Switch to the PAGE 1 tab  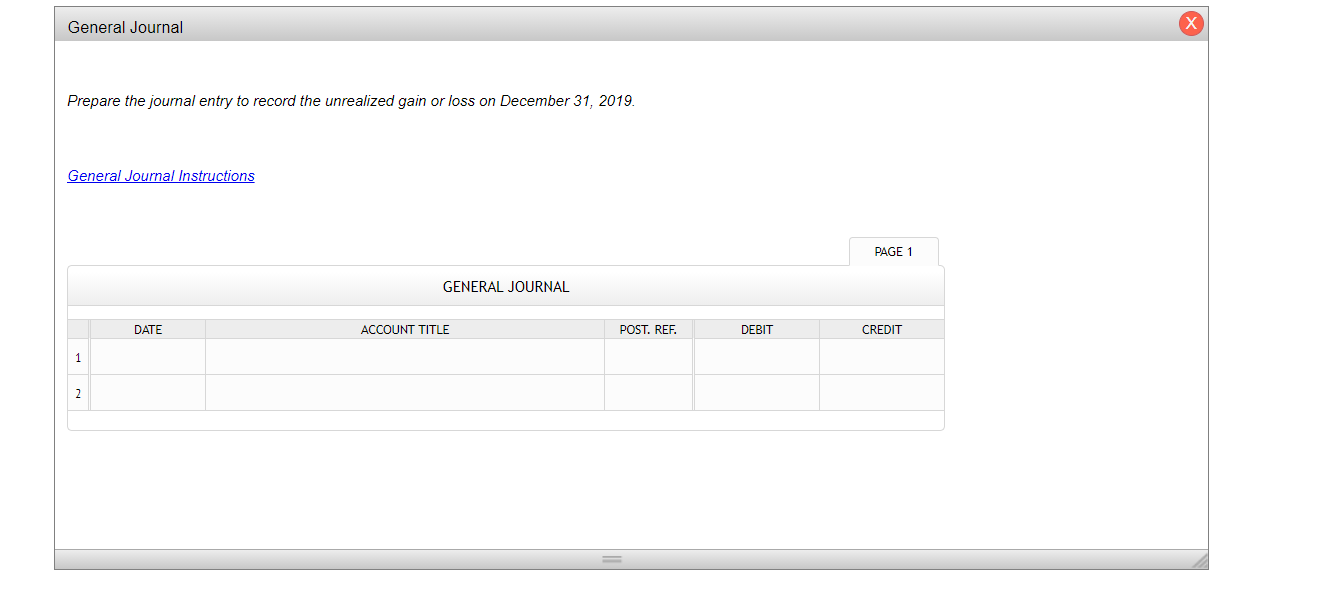click(x=893, y=251)
